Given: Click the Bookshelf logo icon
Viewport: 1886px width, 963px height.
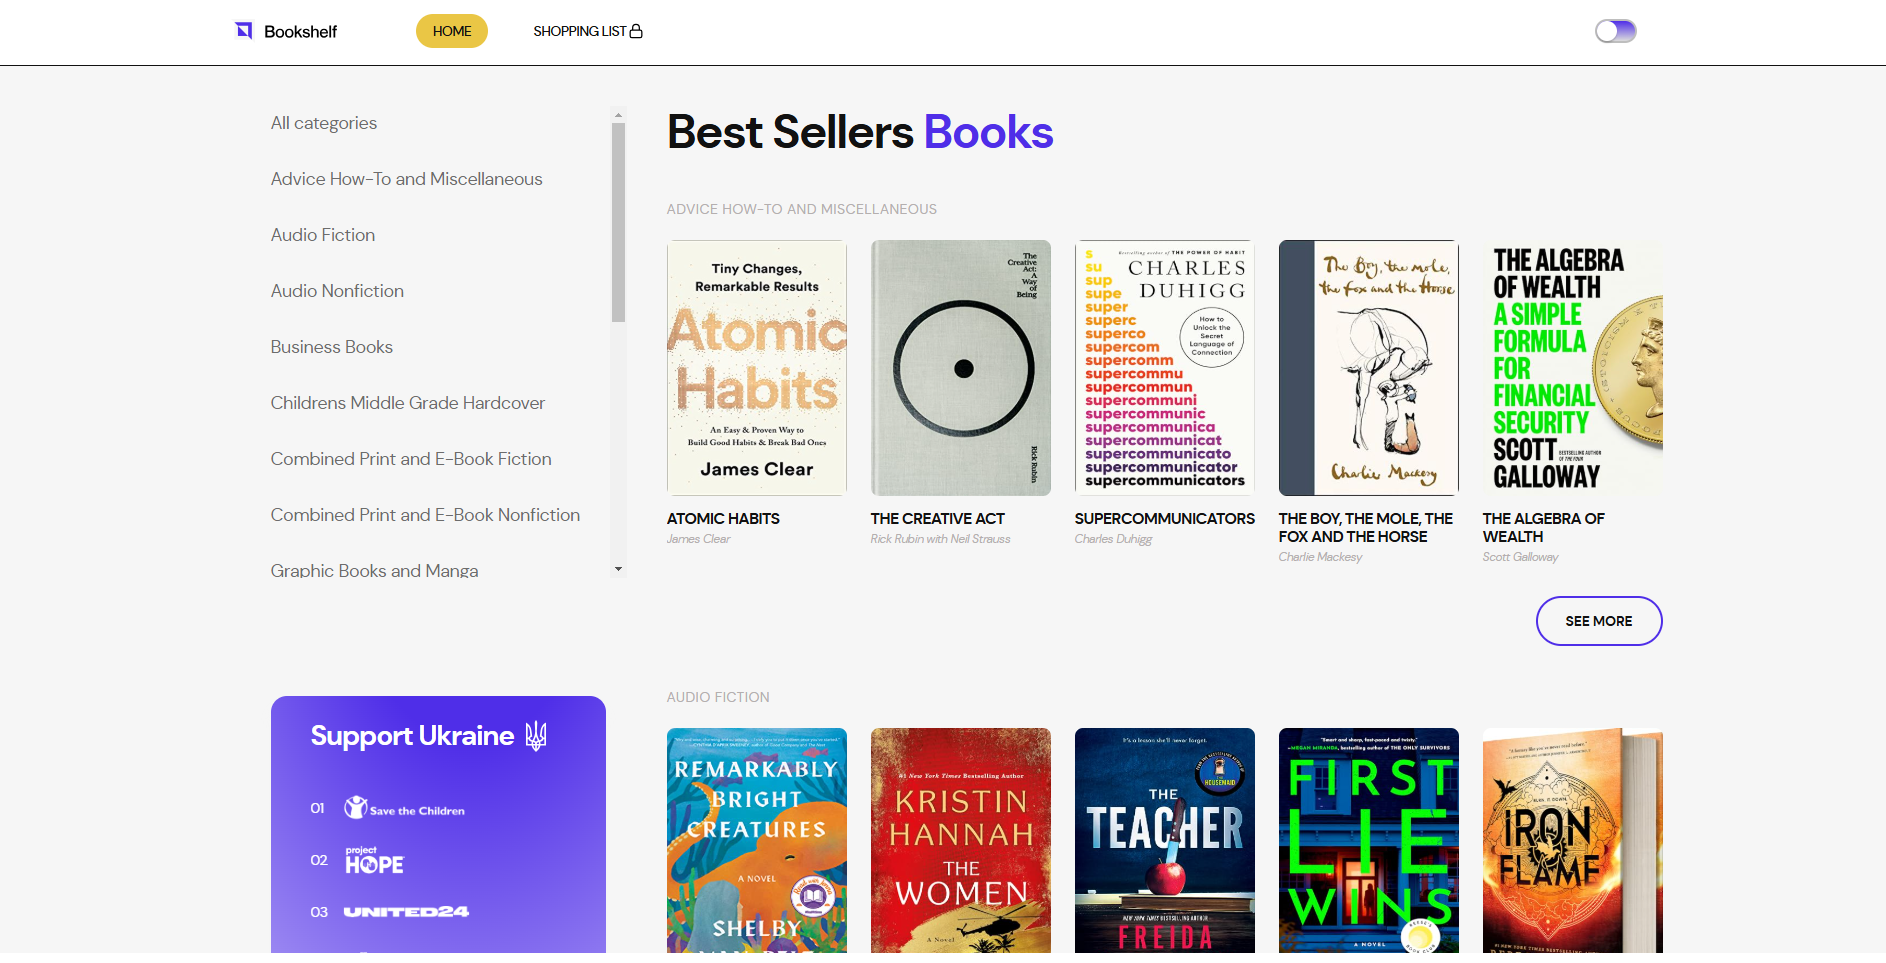Looking at the screenshot, I should [244, 31].
